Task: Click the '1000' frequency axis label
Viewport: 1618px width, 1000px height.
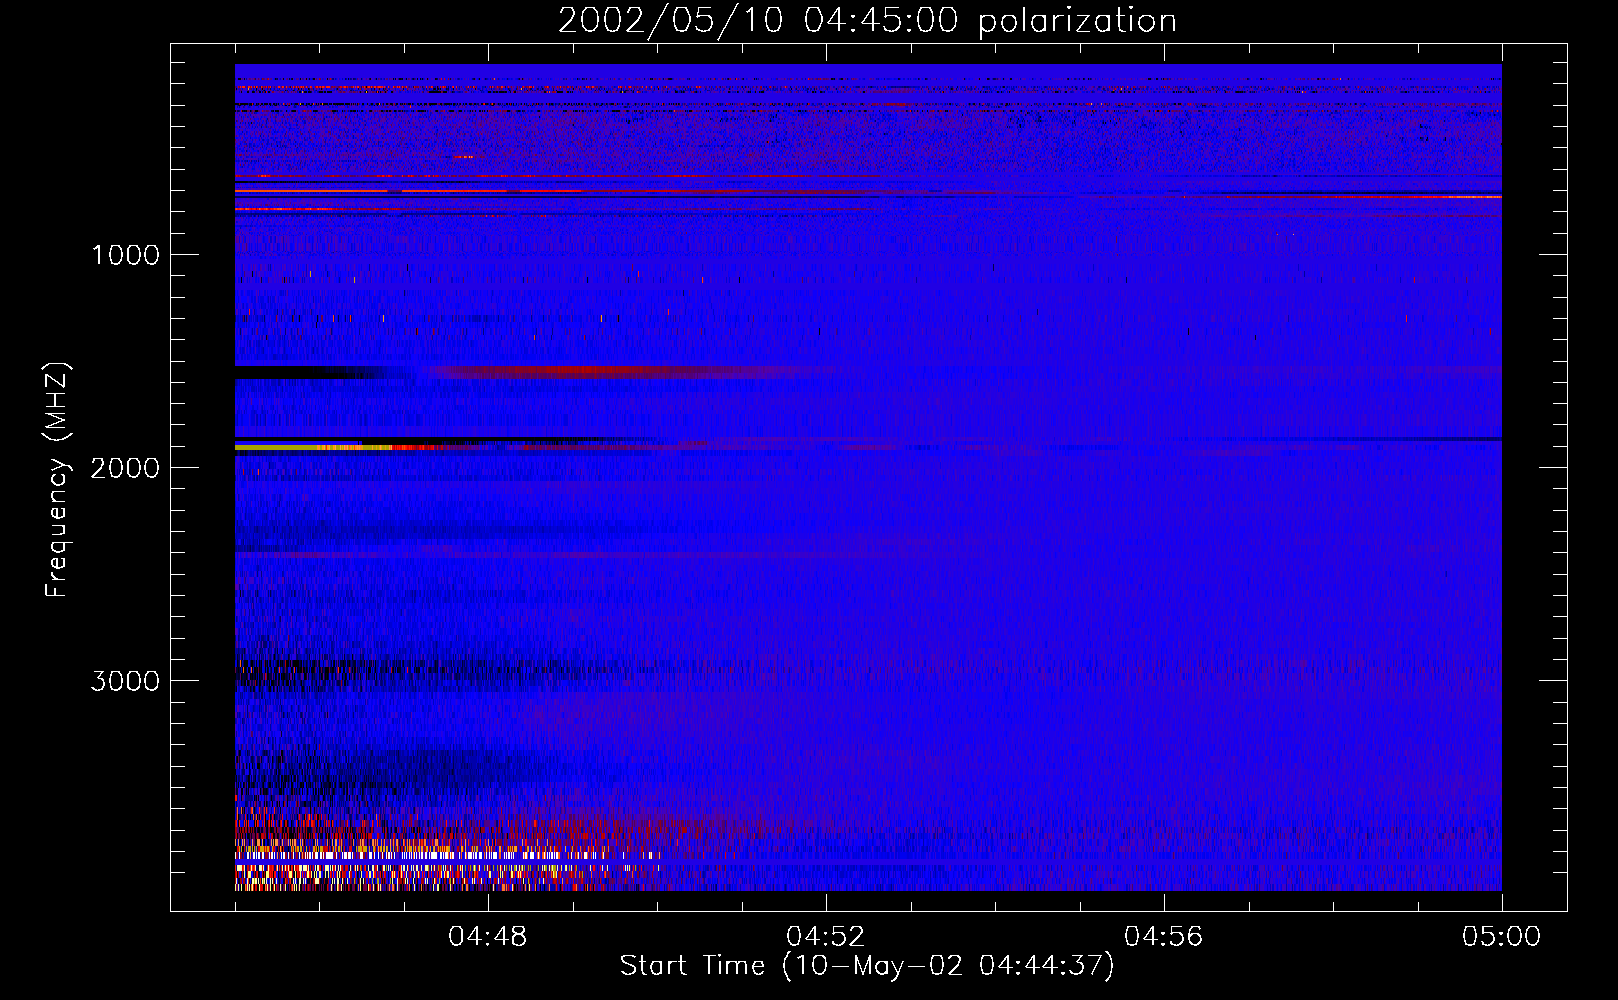Action: 125,255
